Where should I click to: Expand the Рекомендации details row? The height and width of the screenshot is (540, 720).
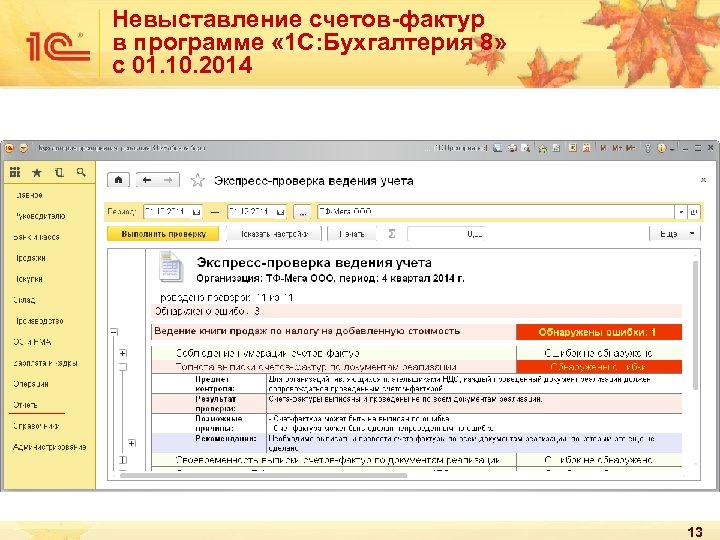[132, 443]
